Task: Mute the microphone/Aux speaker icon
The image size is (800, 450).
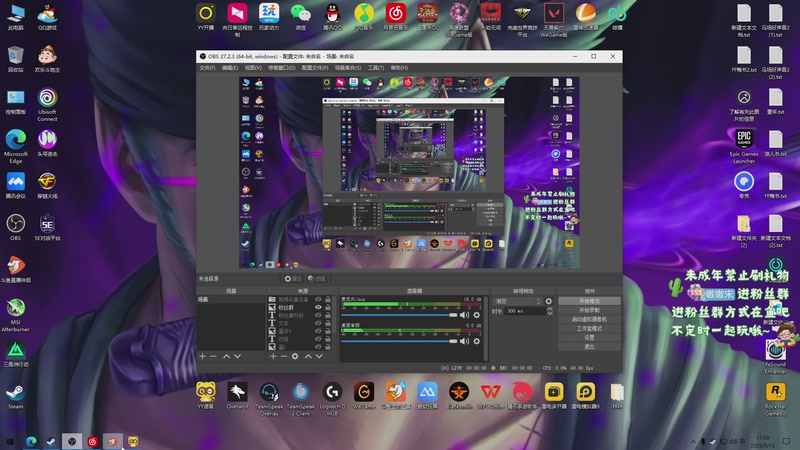Action: 464,315
